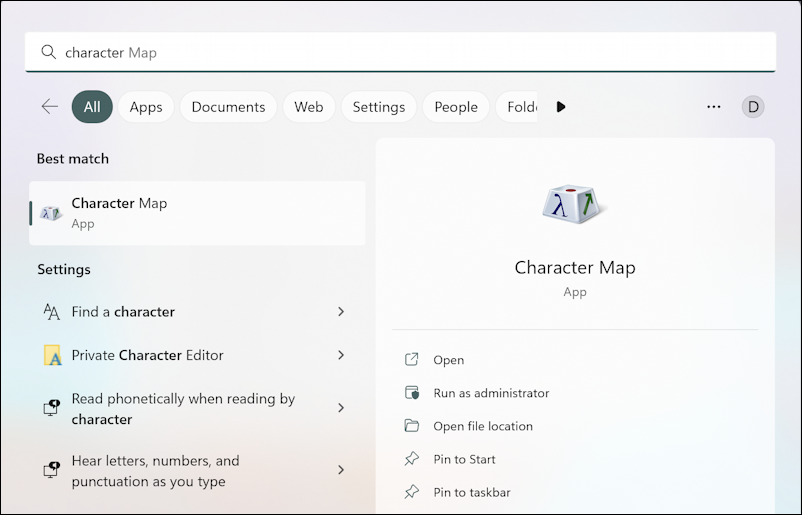This screenshot has height=515, width=802.
Task: Show more filters with the play arrow
Action: (x=561, y=107)
